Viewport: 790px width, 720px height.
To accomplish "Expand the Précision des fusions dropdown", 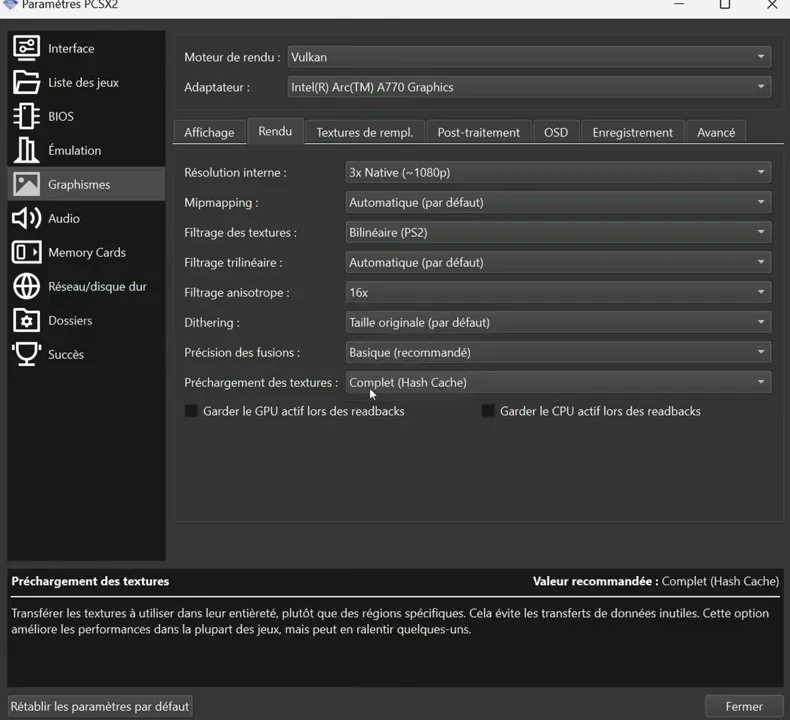I will click(x=558, y=352).
